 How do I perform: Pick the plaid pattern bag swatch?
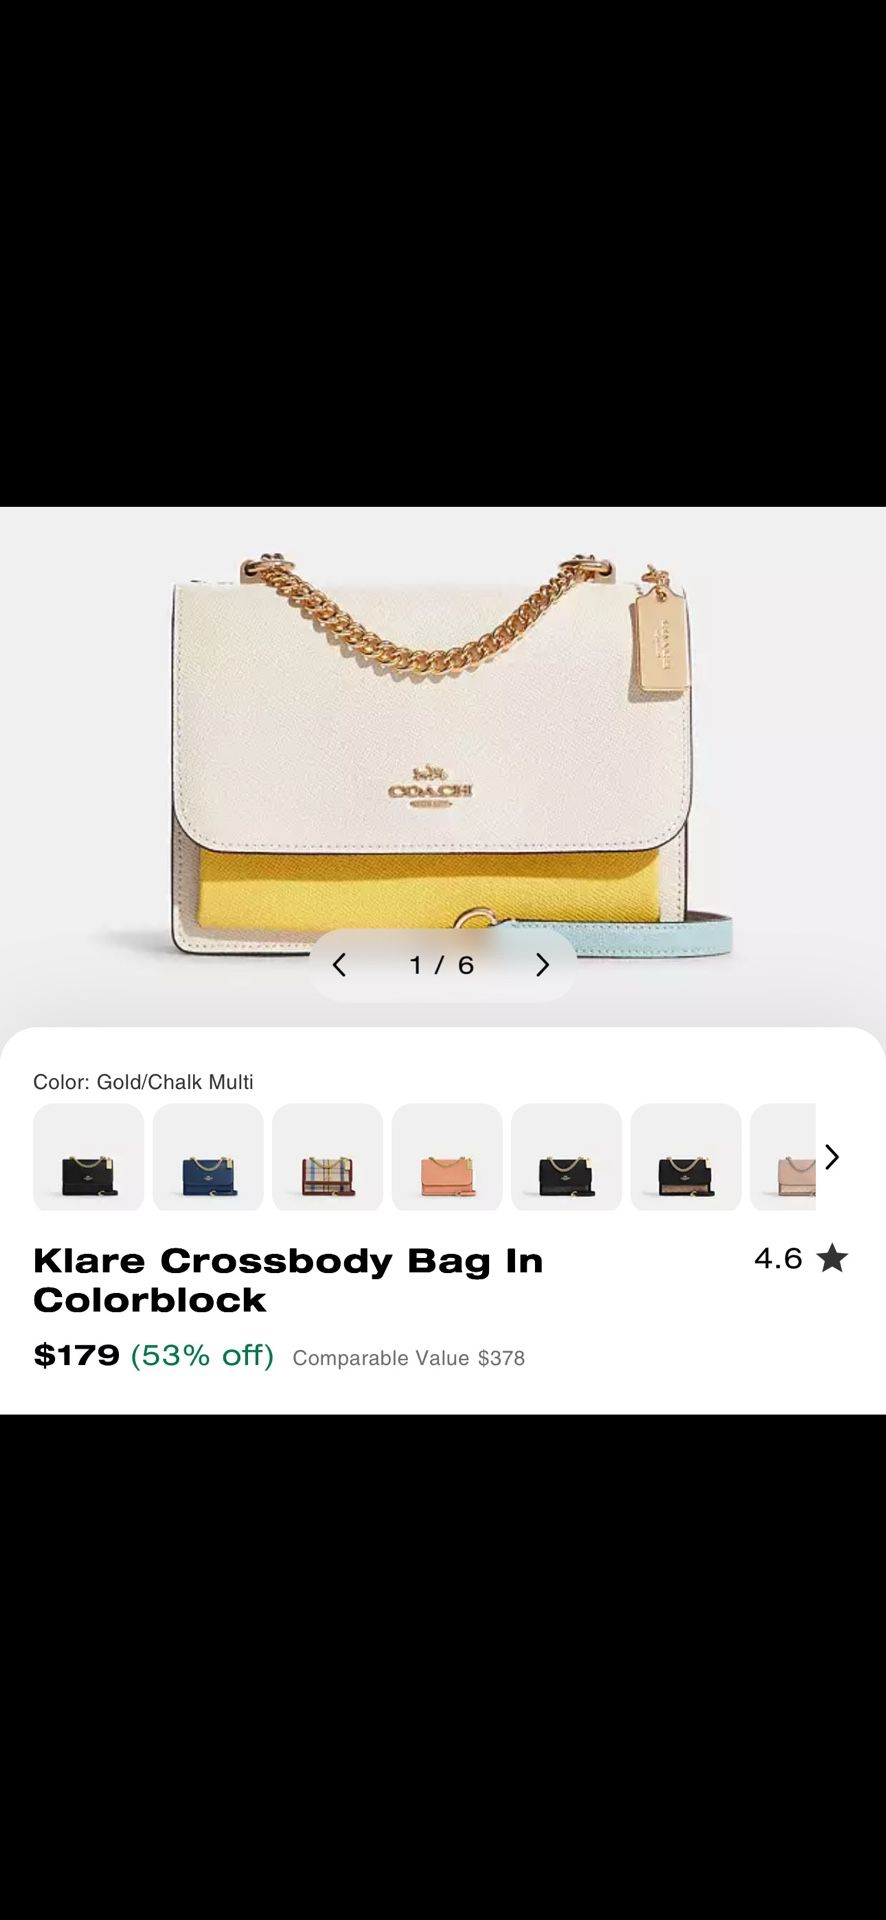(328, 1157)
